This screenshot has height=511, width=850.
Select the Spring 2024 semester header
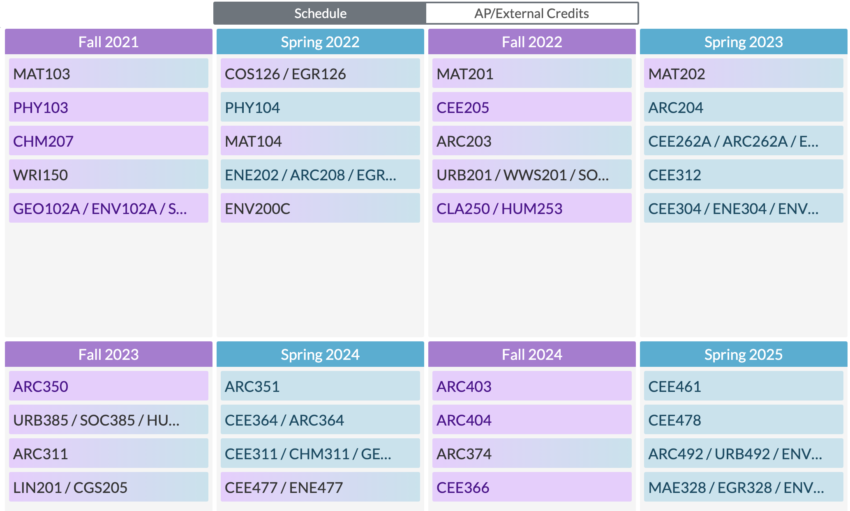[x=320, y=354]
